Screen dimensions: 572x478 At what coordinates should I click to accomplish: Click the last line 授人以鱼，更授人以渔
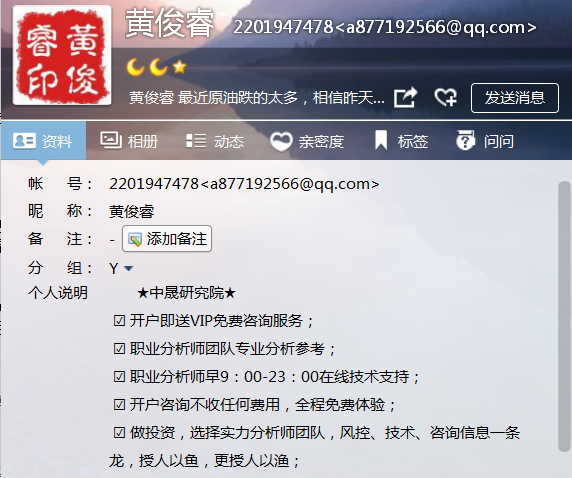(x=204, y=461)
